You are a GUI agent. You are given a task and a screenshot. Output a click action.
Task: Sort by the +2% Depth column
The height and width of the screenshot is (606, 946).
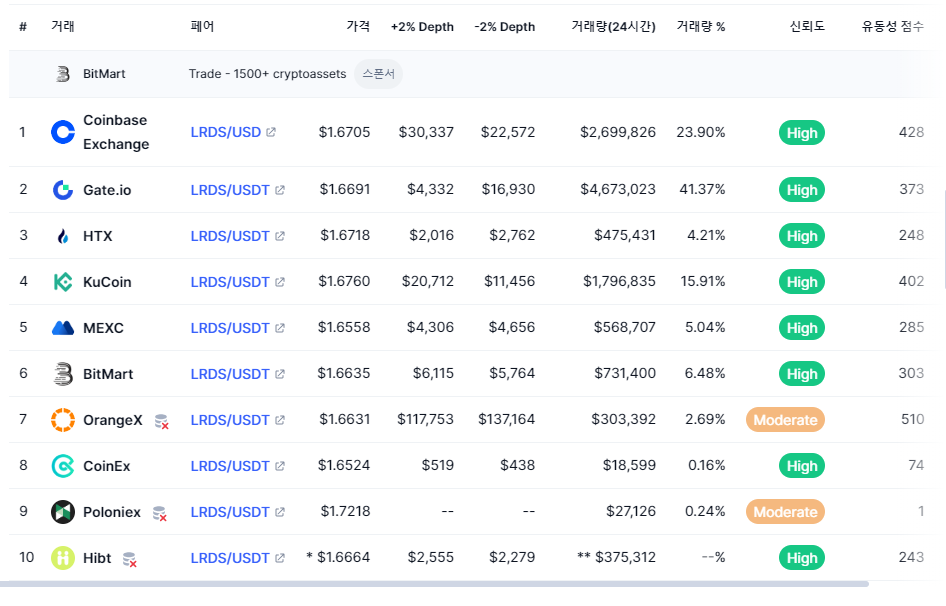click(422, 27)
